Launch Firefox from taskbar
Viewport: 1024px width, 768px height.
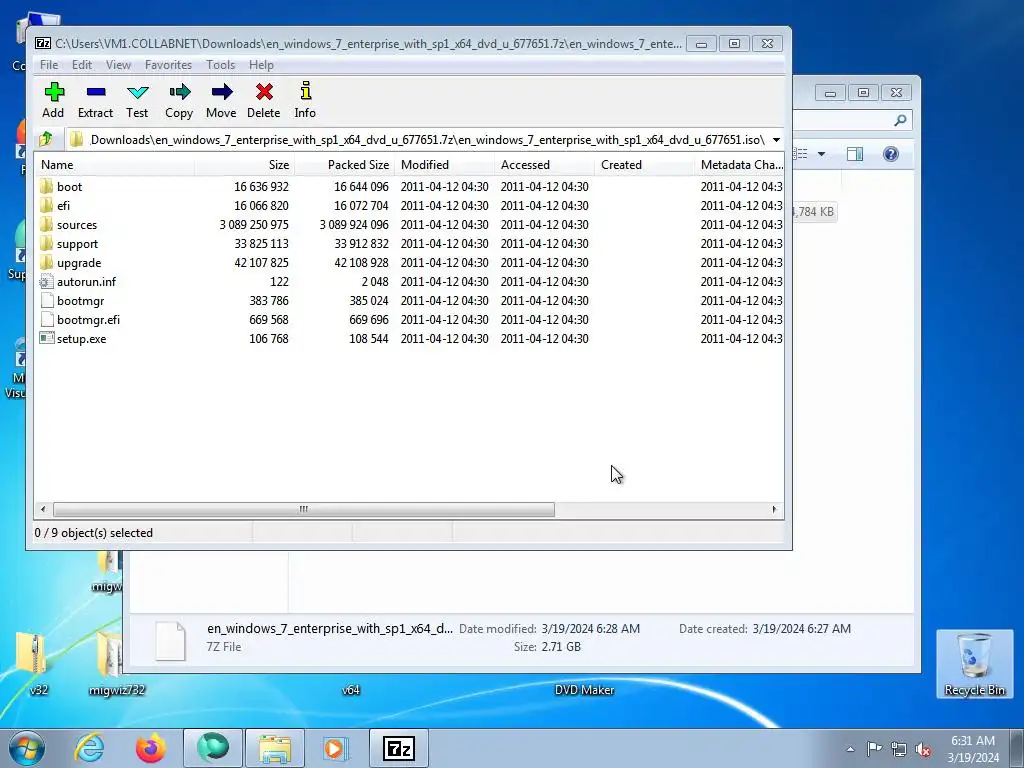coord(151,748)
